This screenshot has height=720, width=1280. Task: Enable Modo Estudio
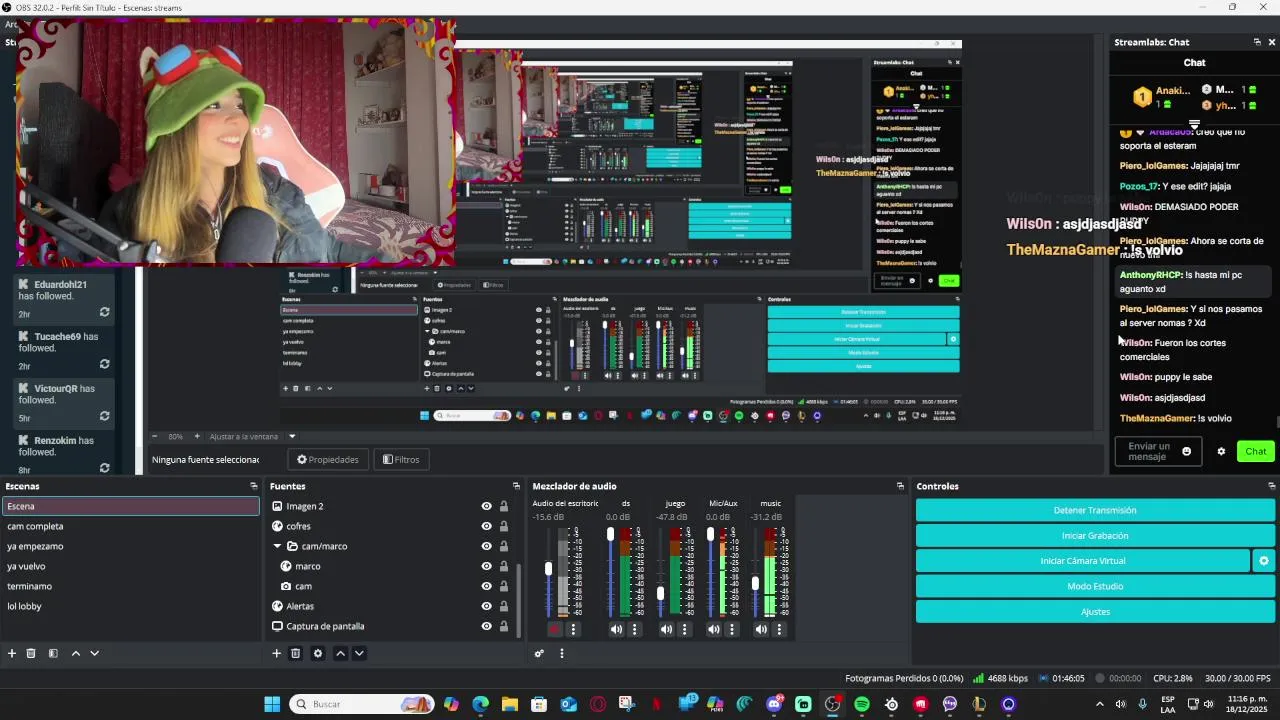tap(1095, 586)
